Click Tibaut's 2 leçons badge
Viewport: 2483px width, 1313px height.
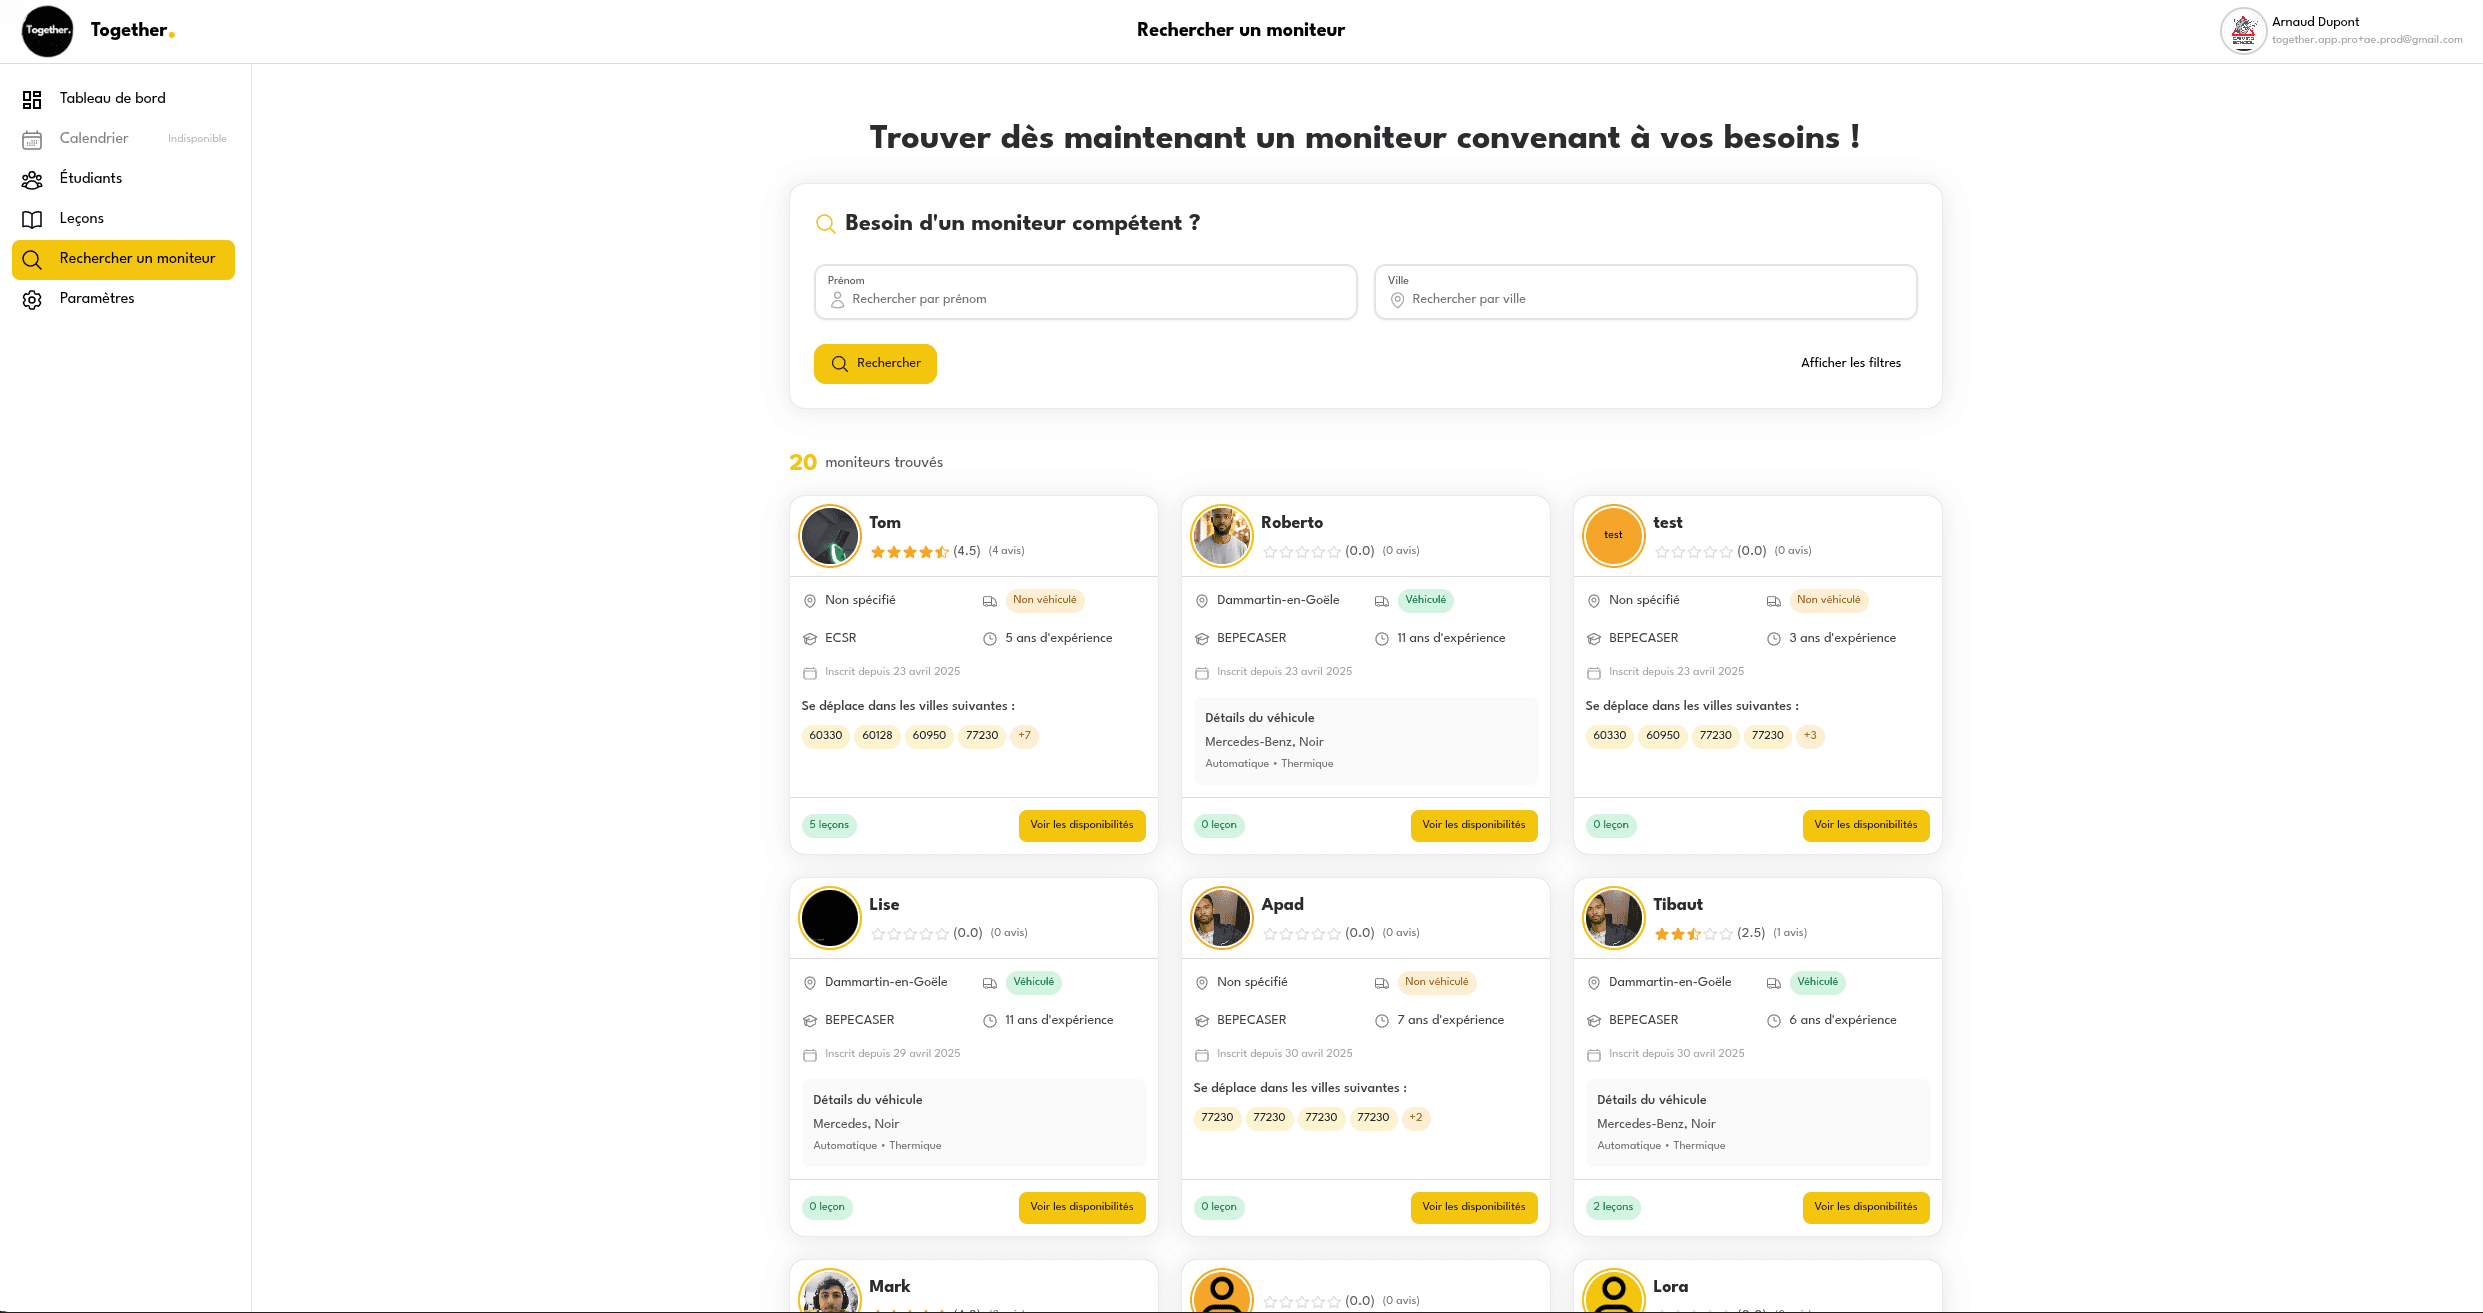(x=1613, y=1208)
